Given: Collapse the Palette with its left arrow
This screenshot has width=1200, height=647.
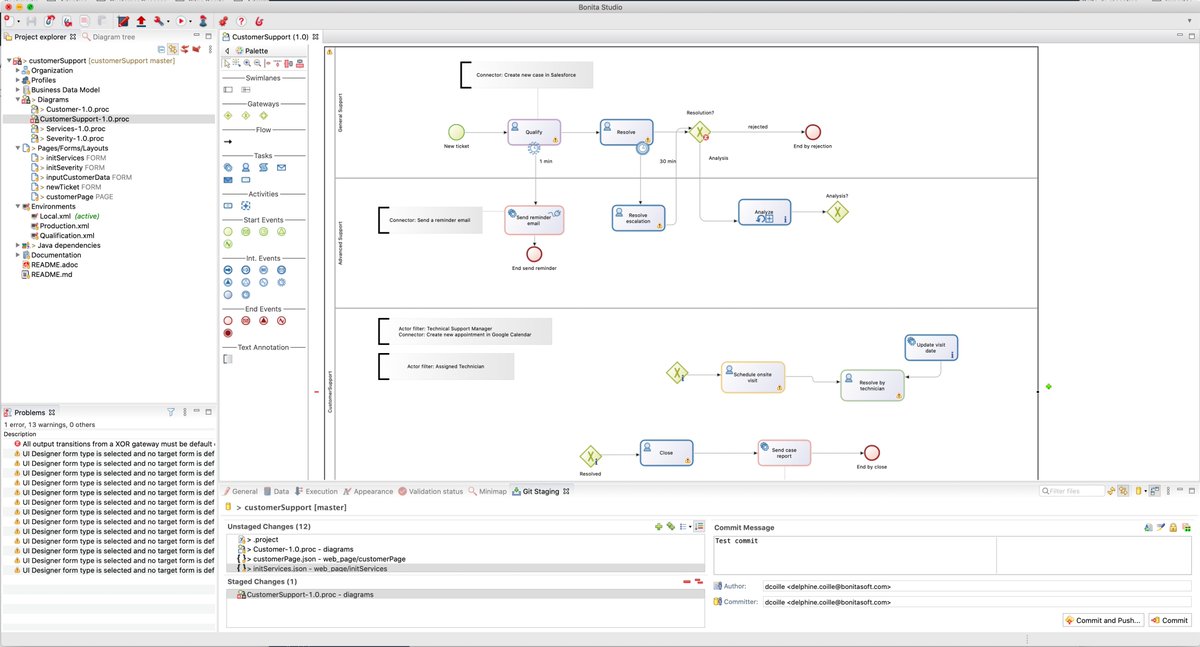Looking at the screenshot, I should 227,50.
